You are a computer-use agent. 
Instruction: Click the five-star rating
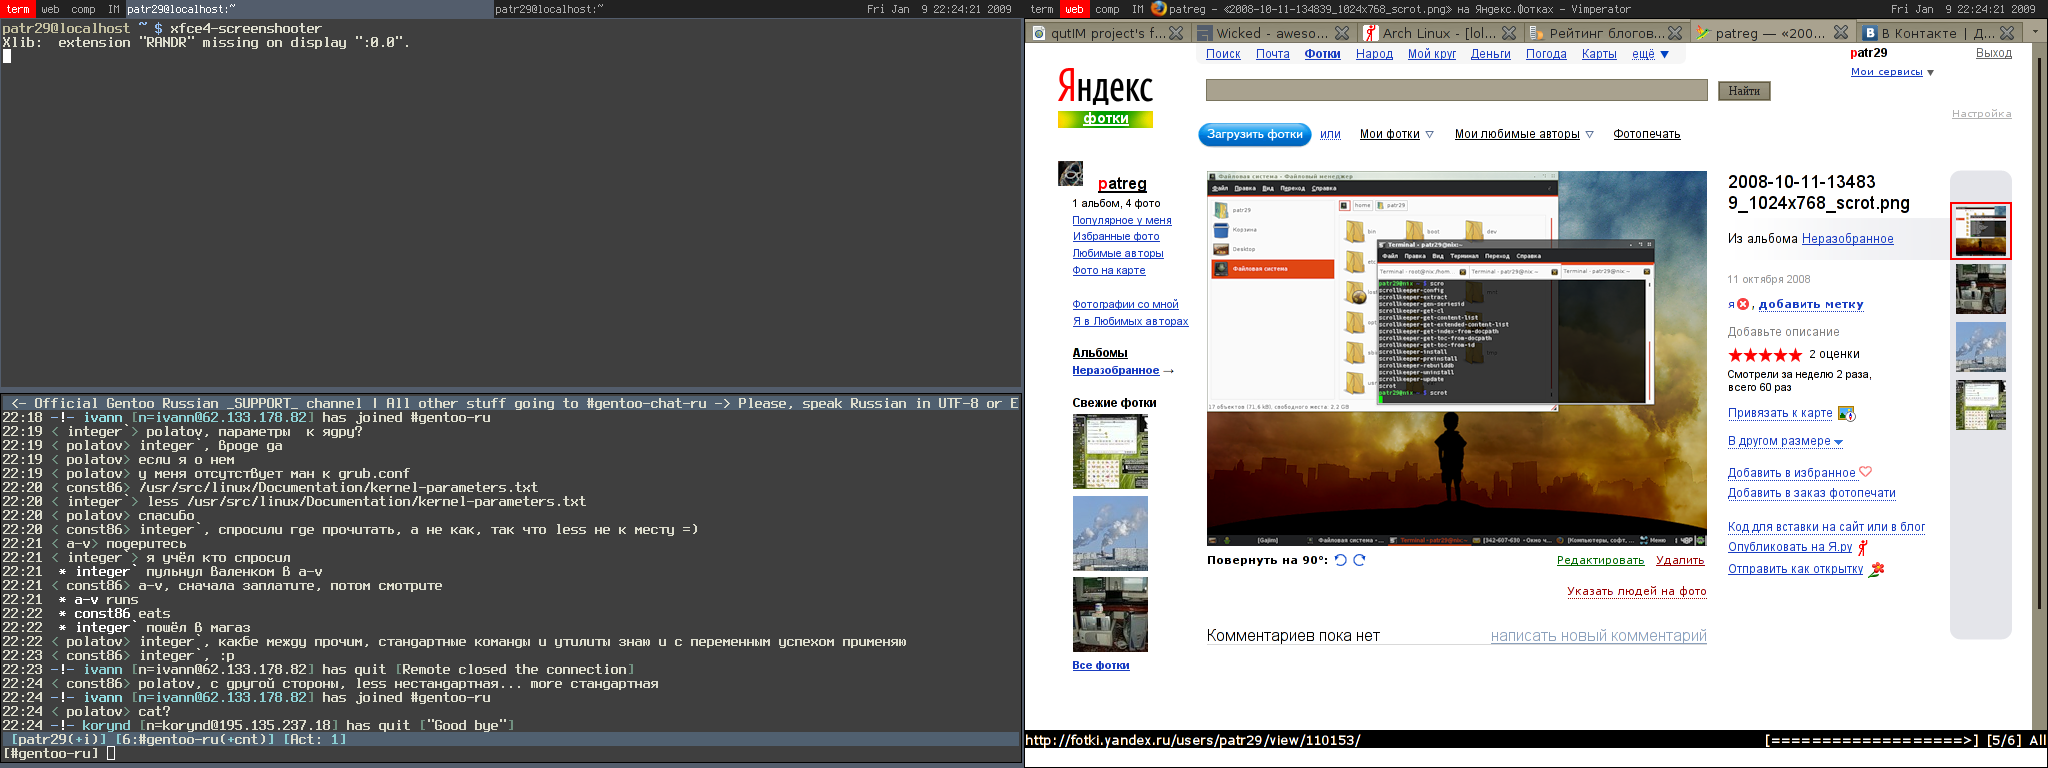coord(1765,355)
